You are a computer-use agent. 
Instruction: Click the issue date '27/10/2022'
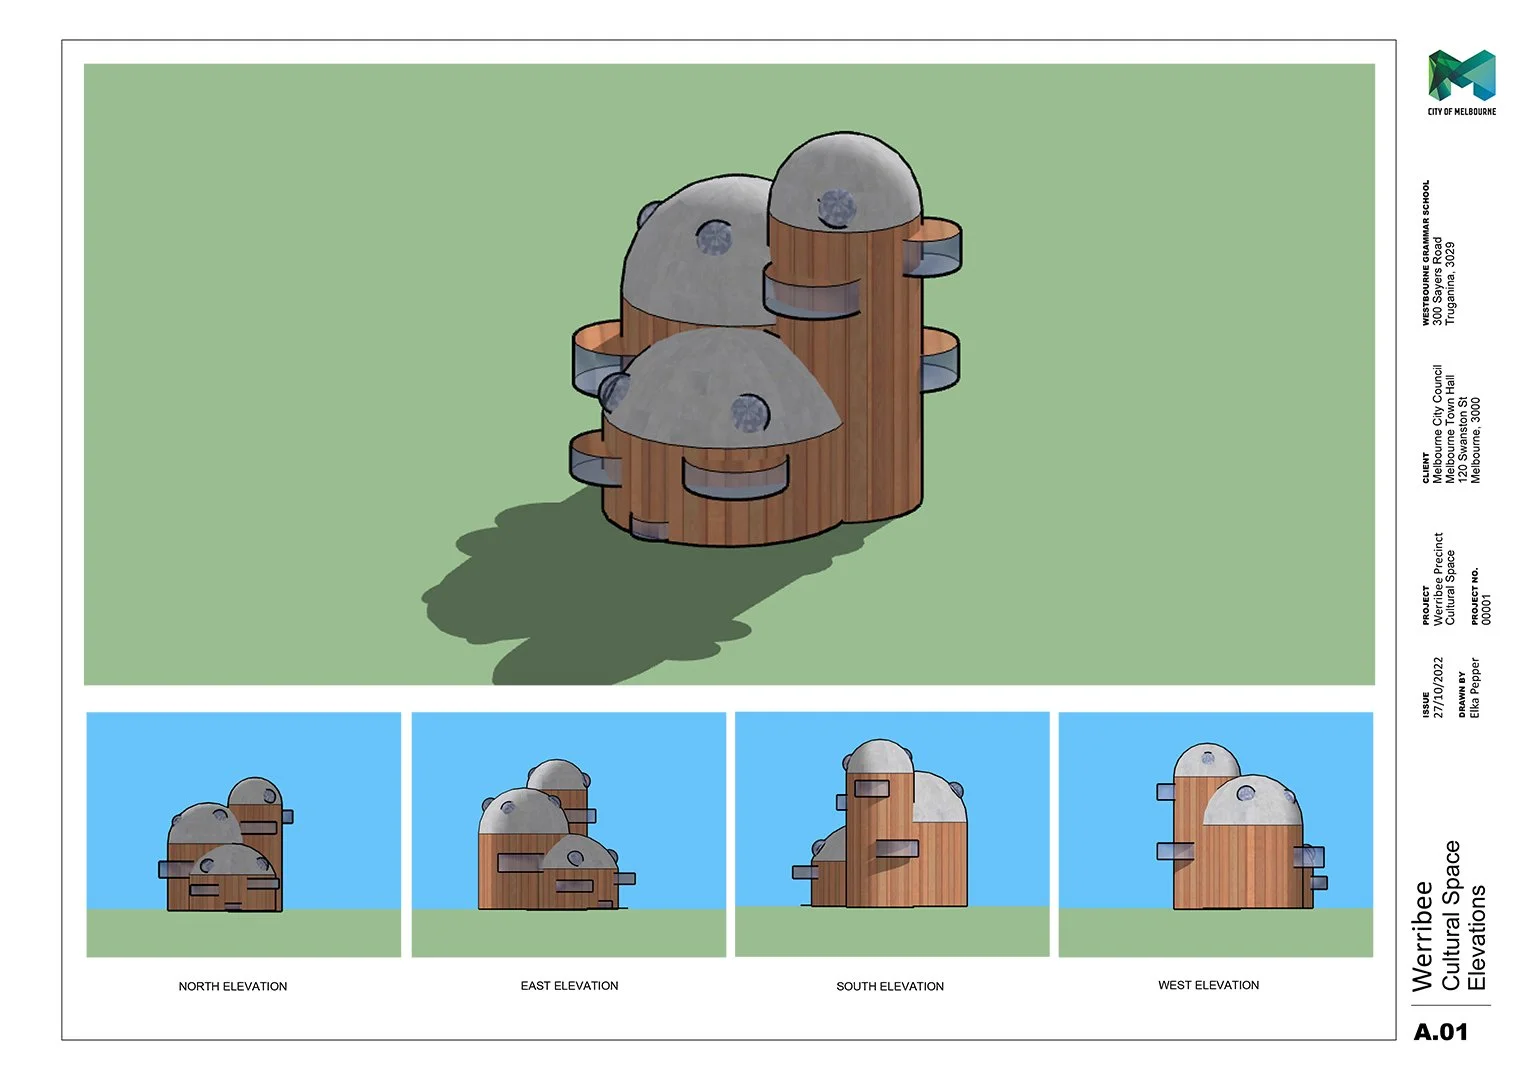[1438, 687]
